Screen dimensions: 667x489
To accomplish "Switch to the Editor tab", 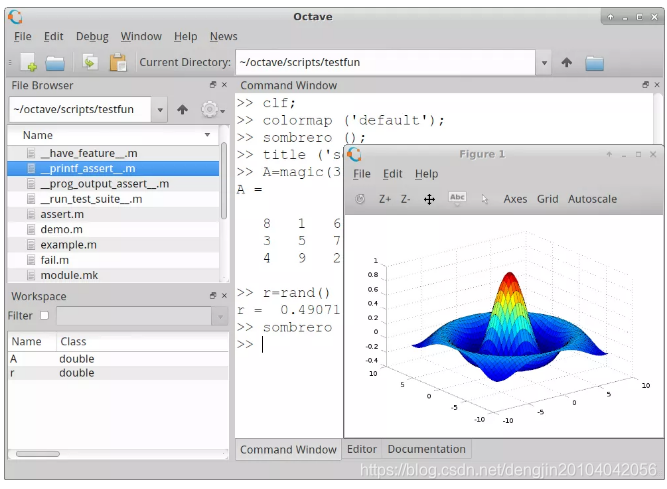I will coord(362,449).
